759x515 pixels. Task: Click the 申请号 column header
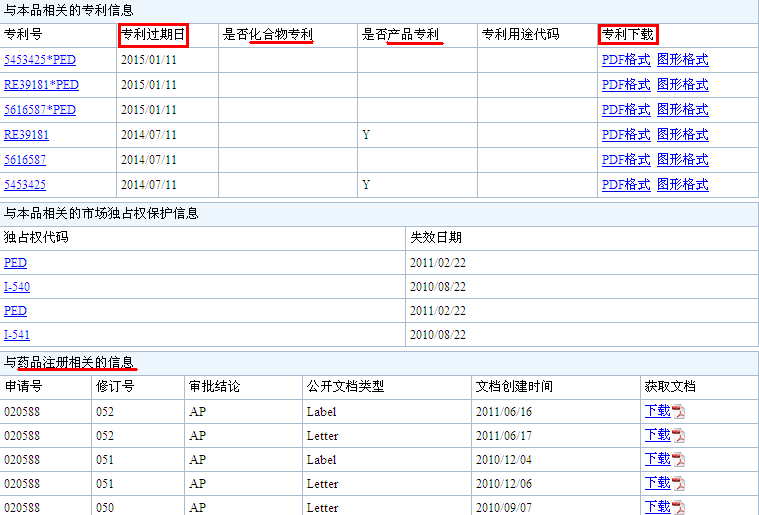pyautogui.click(x=23, y=387)
